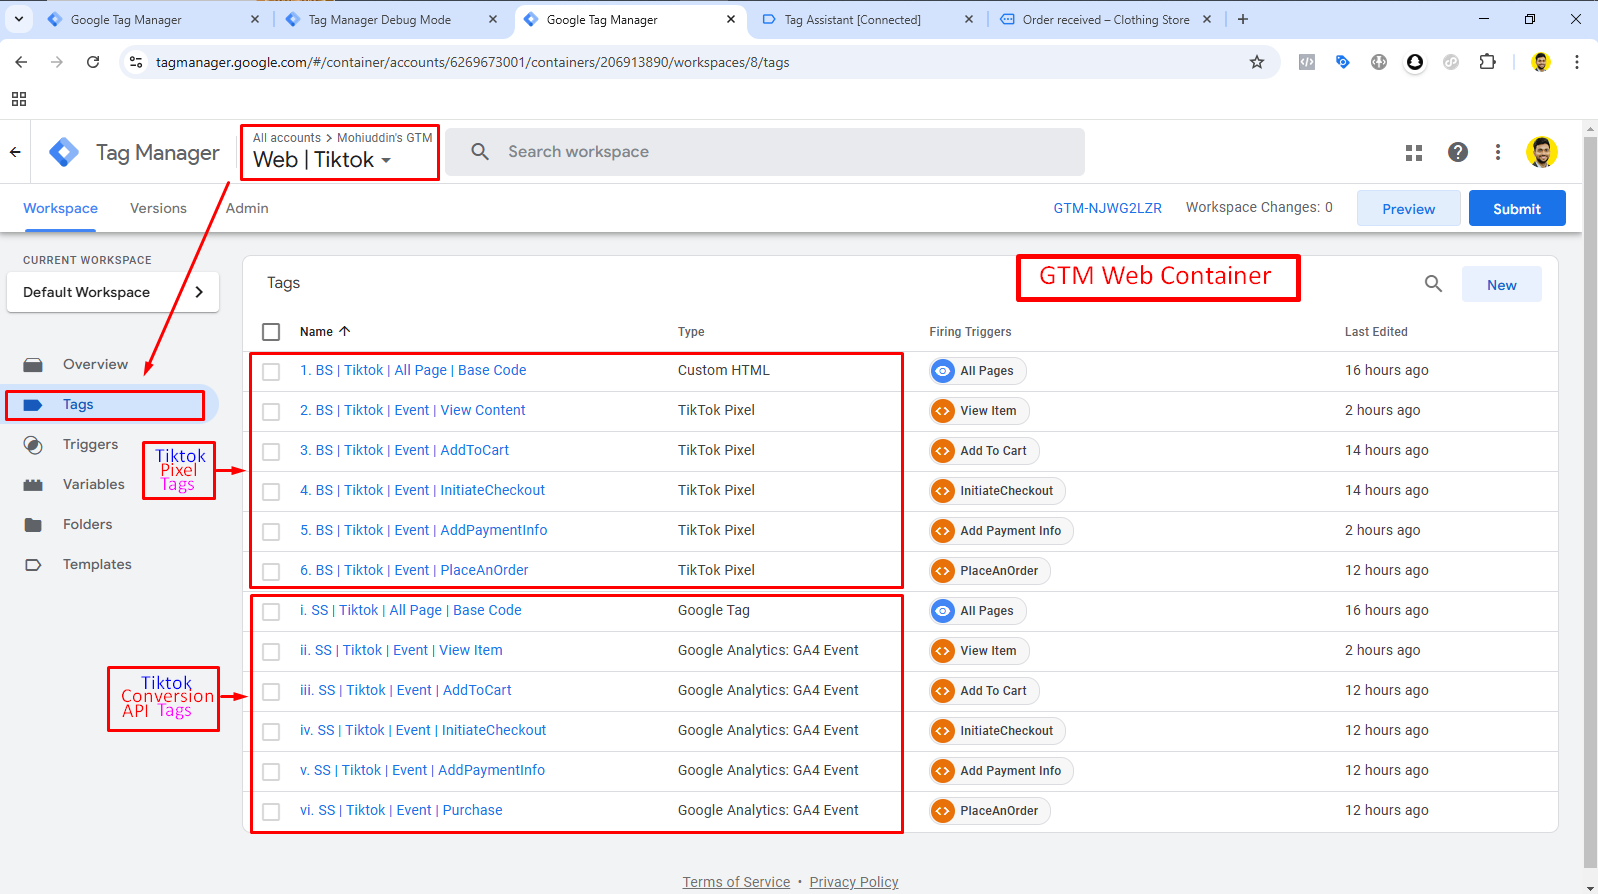Select the checkbox for the SS Purchase tag
1598x894 pixels.
coord(271,811)
